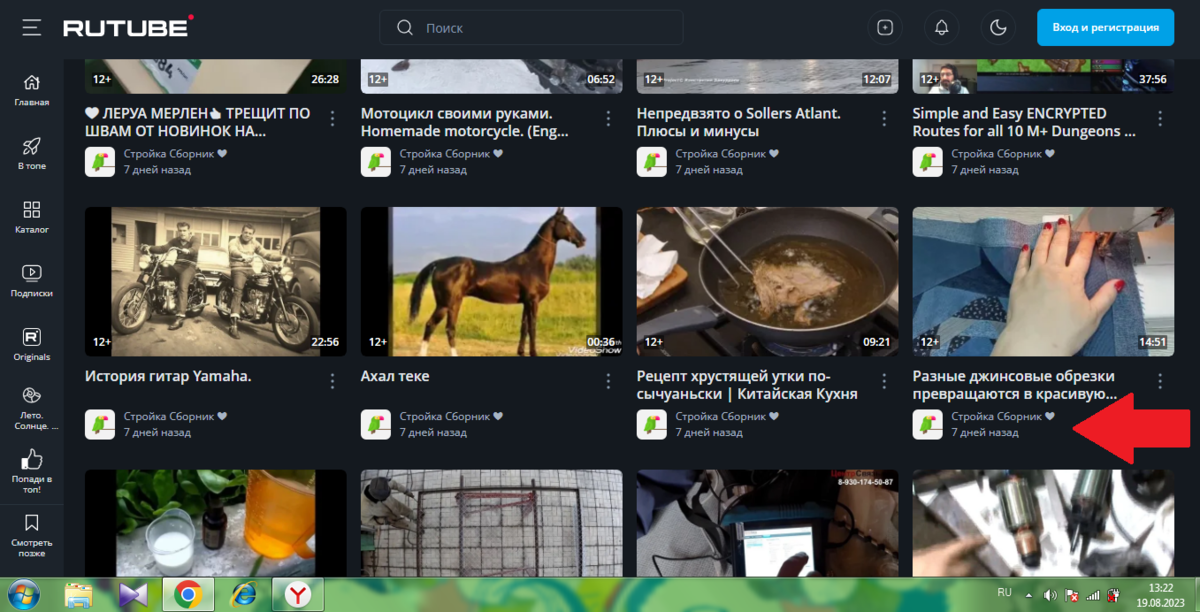Screen dimensions: 1200x612
Task: Click channel avatar under Рецепт хрустящей утки
Action: pos(652,424)
